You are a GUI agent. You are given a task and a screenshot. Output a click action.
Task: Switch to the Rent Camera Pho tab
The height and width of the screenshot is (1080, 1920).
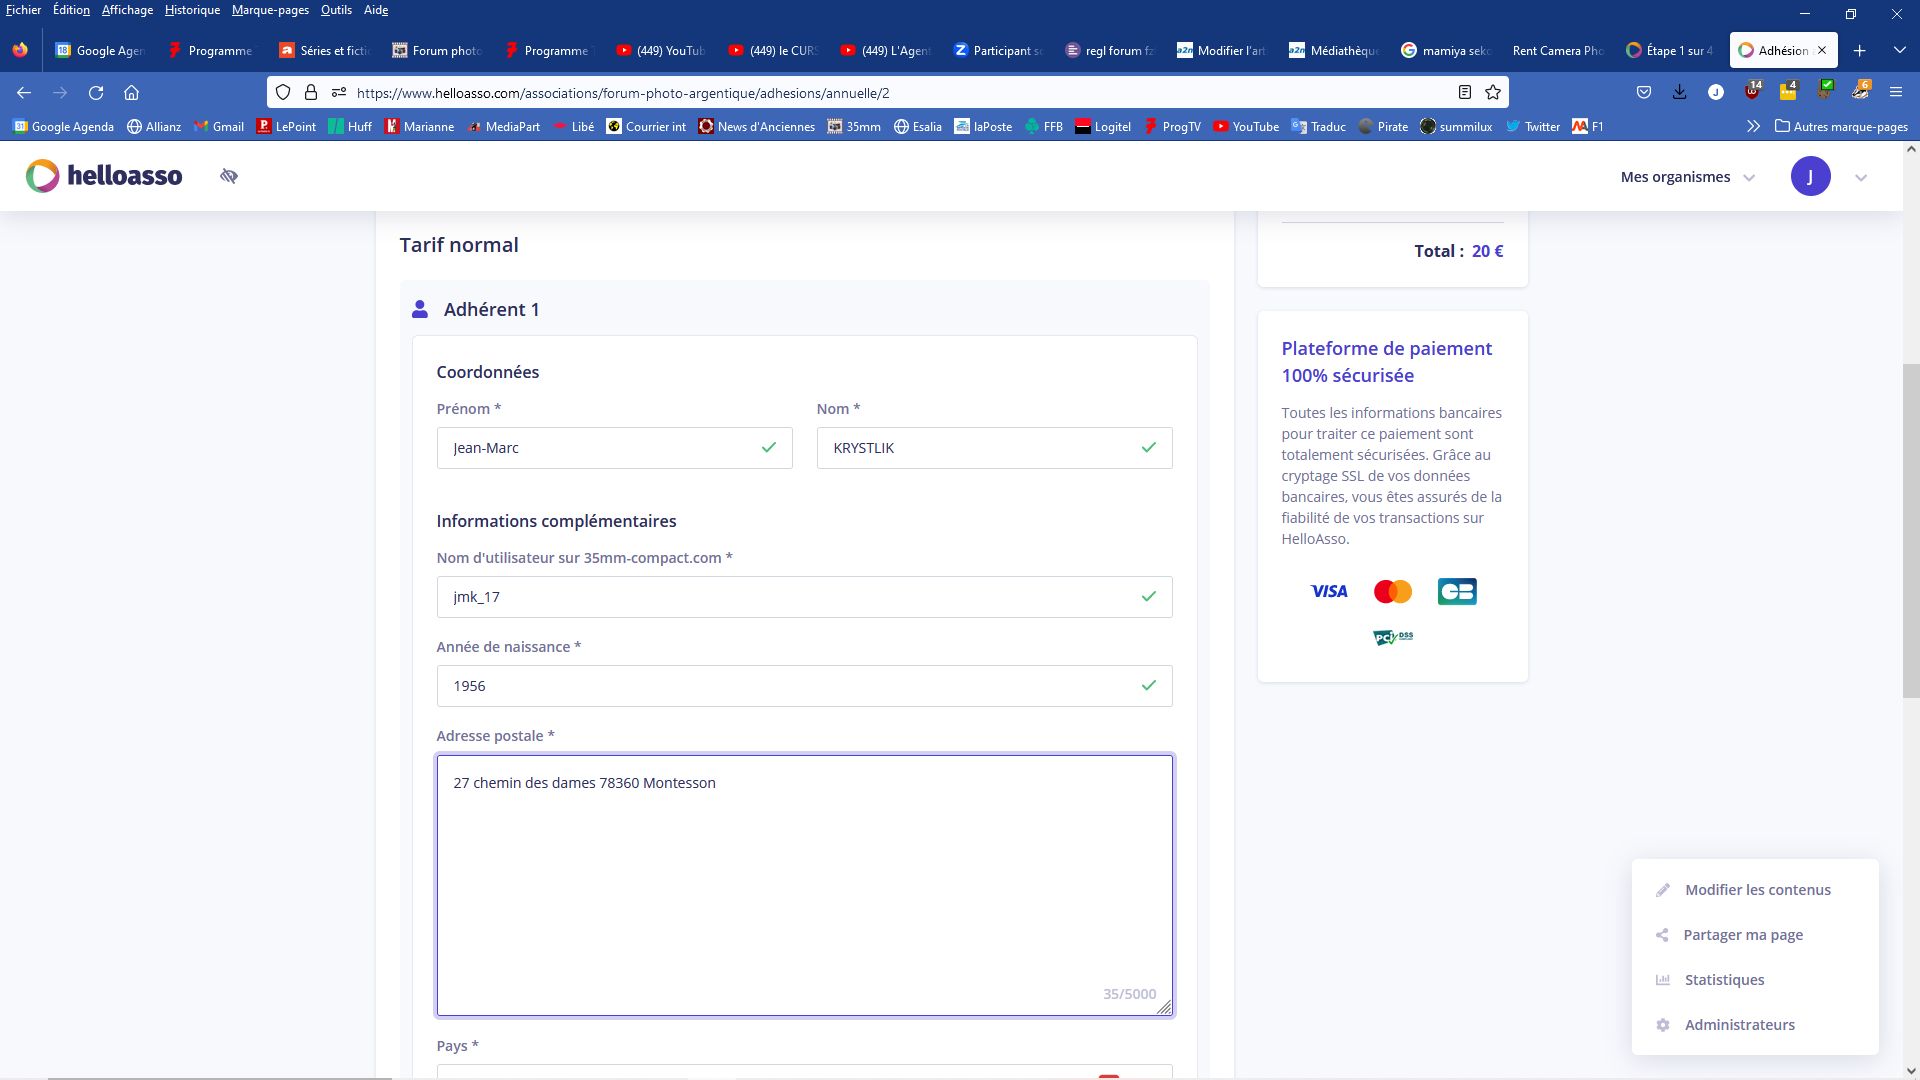coord(1557,50)
